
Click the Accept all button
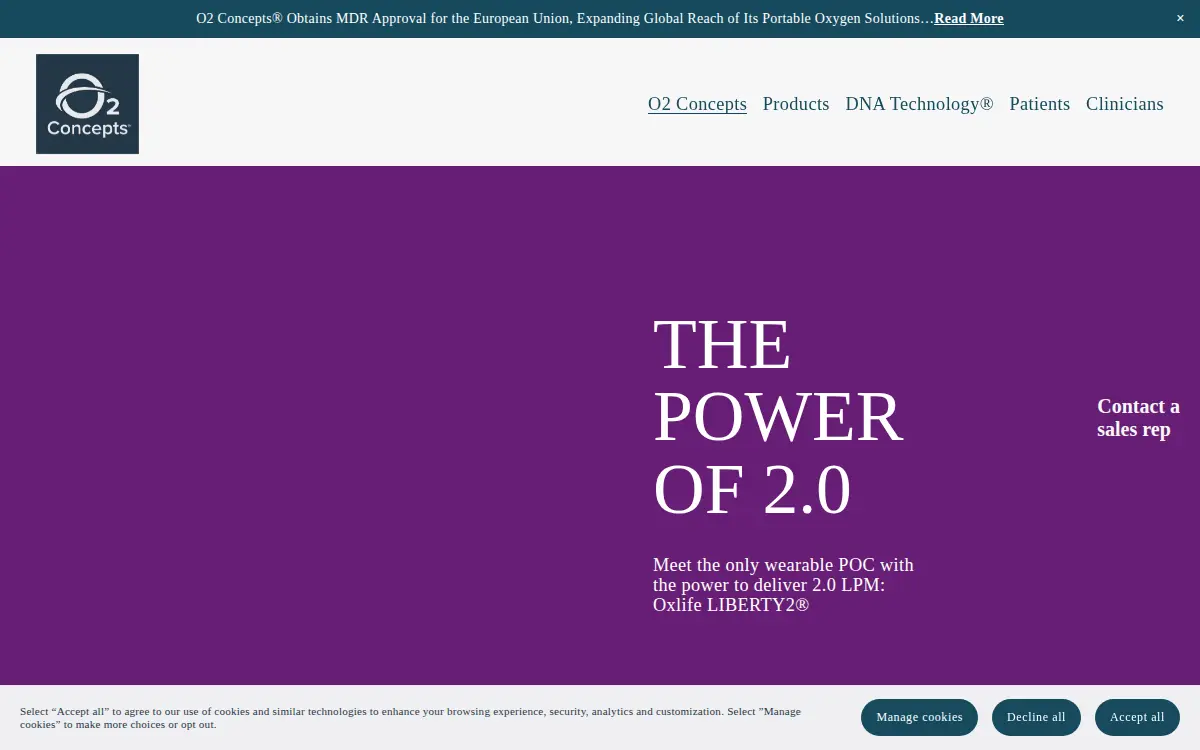point(1137,717)
